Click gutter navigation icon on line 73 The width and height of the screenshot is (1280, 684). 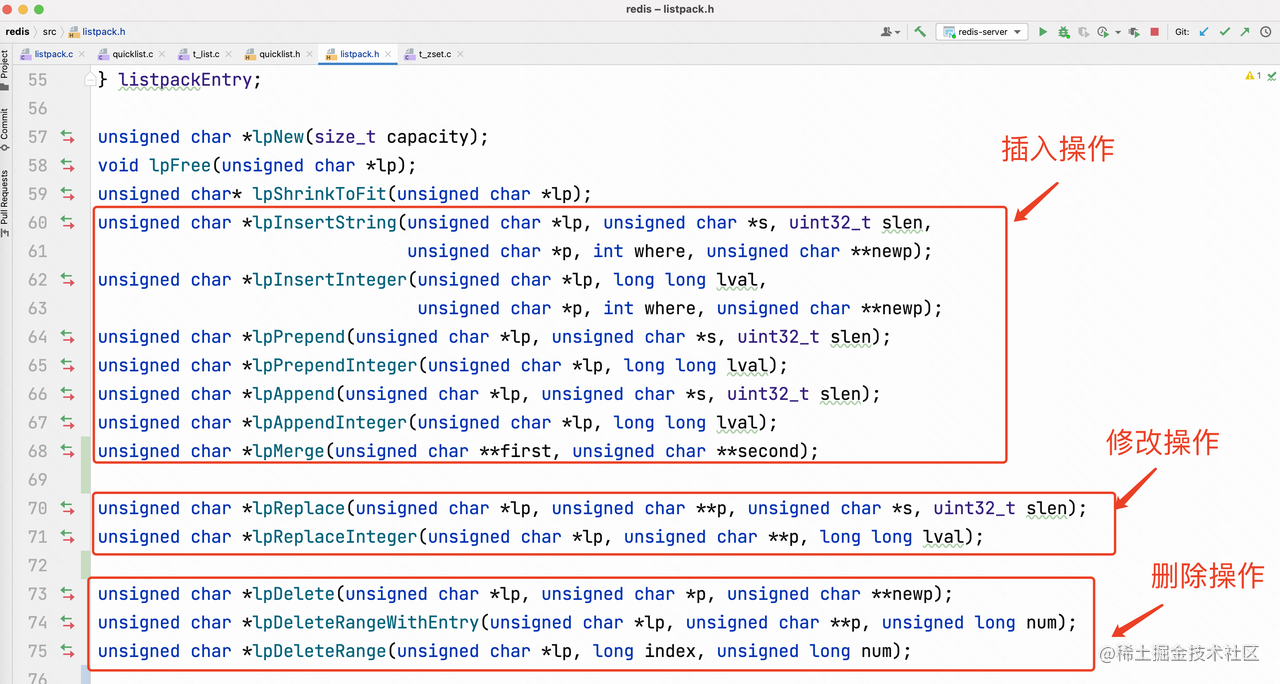(68, 594)
